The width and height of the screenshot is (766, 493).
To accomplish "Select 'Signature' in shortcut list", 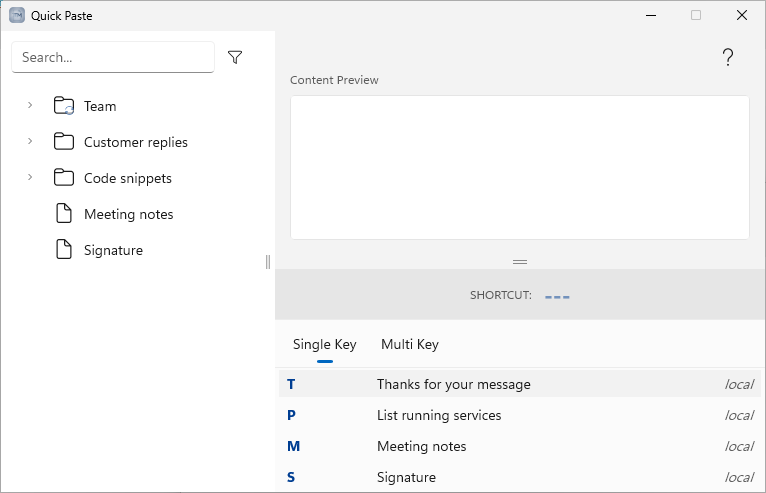I will pyautogui.click(x=520, y=477).
